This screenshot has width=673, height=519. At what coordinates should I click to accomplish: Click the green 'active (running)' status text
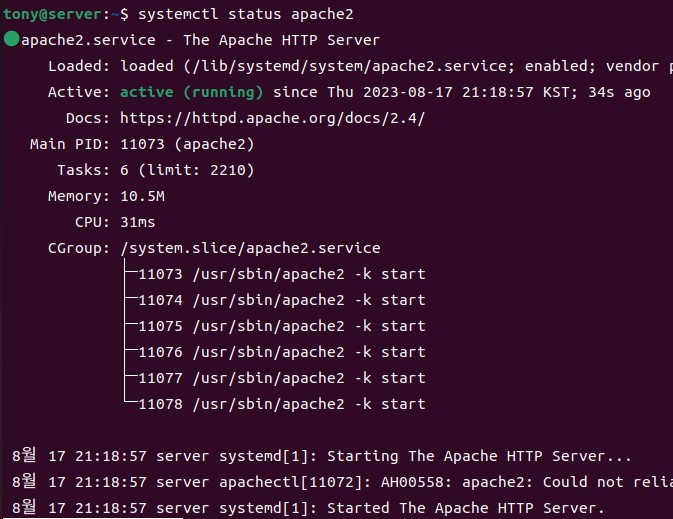(191, 92)
